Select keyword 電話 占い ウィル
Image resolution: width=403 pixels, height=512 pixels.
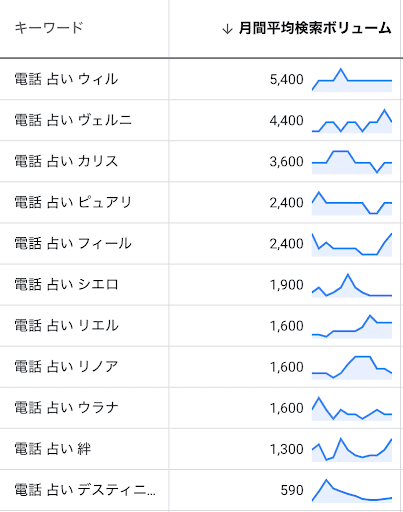66,79
